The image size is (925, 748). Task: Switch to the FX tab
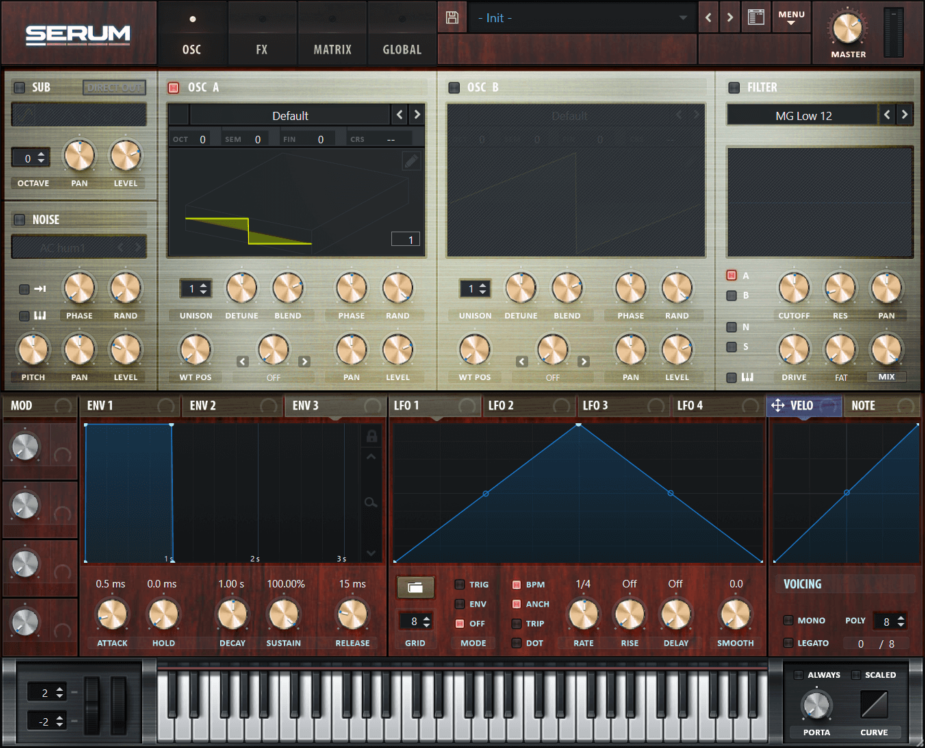[x=261, y=33]
